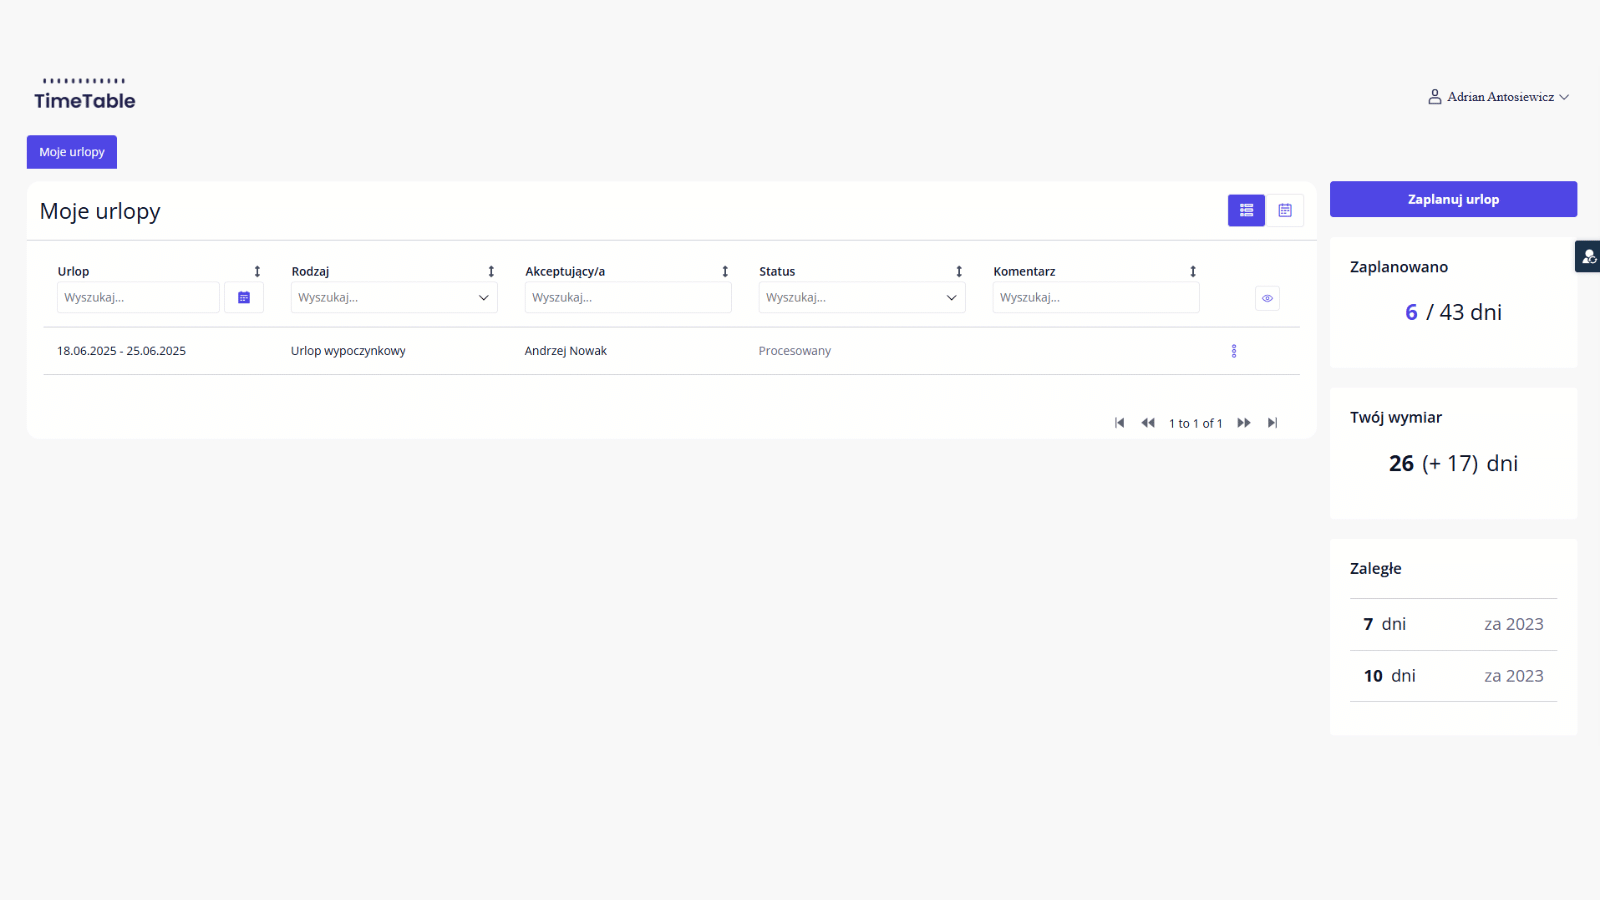Sort by the Akceptujący/a column

(725, 271)
